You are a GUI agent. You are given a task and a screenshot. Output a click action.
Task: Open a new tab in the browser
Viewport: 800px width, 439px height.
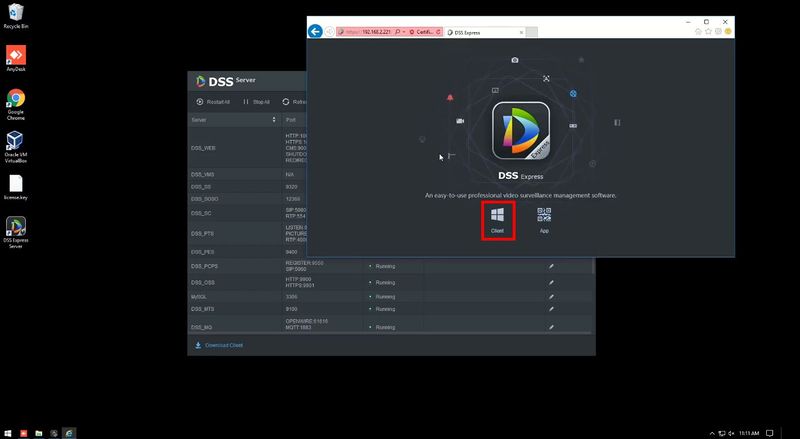click(x=532, y=32)
